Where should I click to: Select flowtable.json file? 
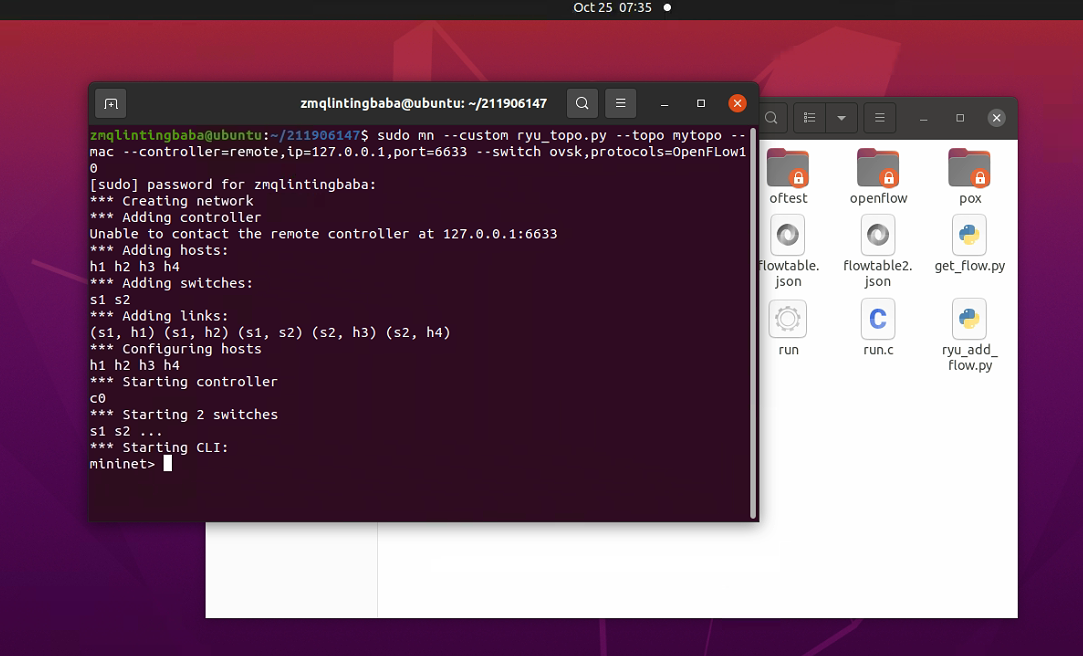click(x=788, y=251)
